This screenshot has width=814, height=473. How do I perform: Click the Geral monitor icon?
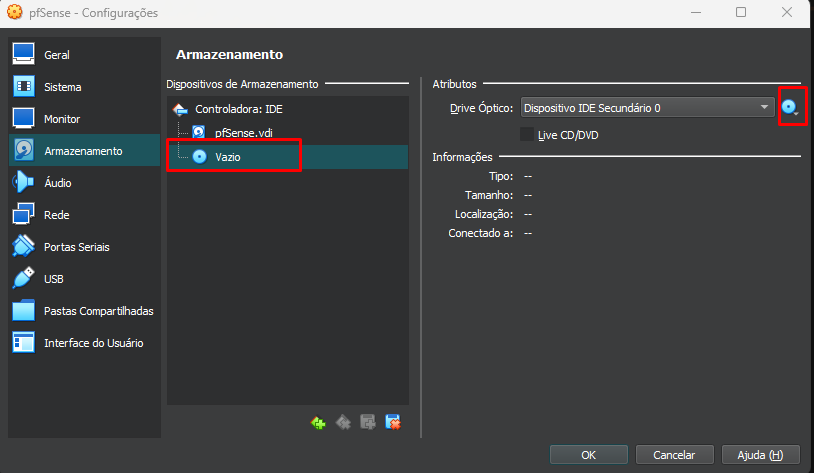(23, 54)
